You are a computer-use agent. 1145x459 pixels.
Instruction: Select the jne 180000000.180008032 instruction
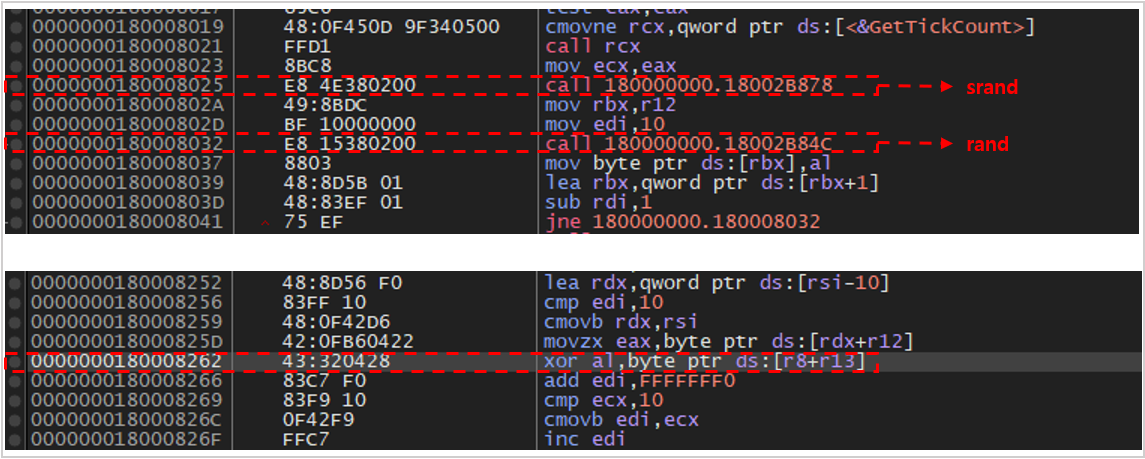coord(682,221)
